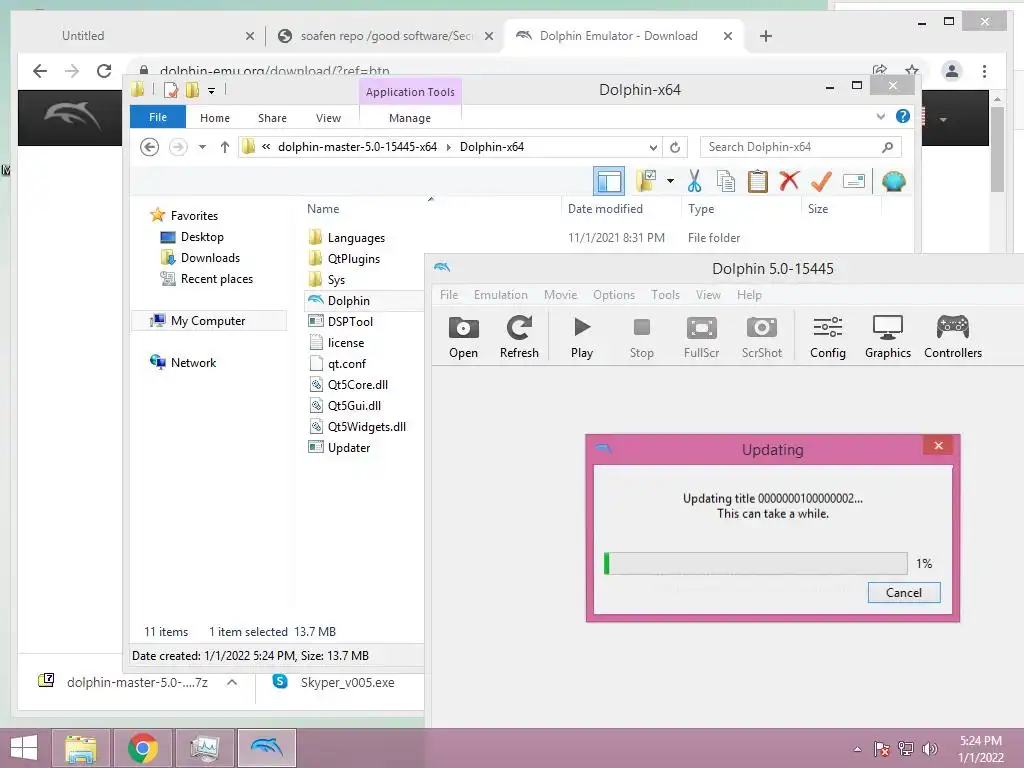
Task: Select the Qt5Core.dll file
Action: click(x=357, y=385)
